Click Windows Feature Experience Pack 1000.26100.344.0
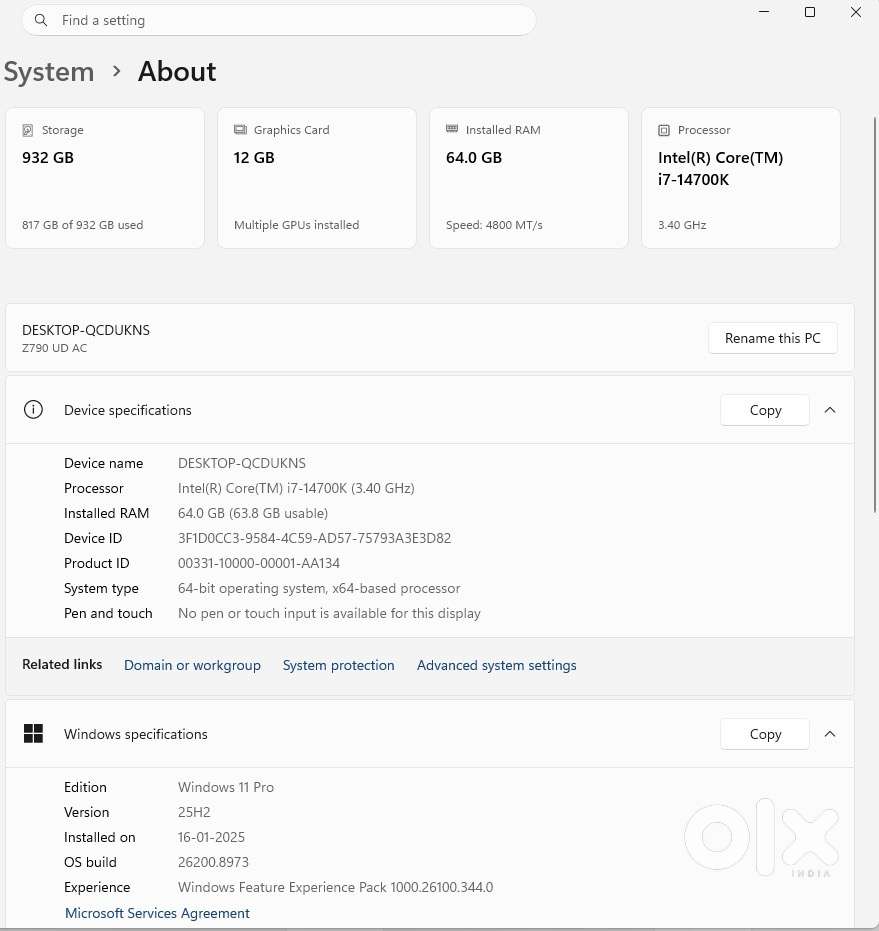Screen dimensions: 879x931 click(x=336, y=887)
